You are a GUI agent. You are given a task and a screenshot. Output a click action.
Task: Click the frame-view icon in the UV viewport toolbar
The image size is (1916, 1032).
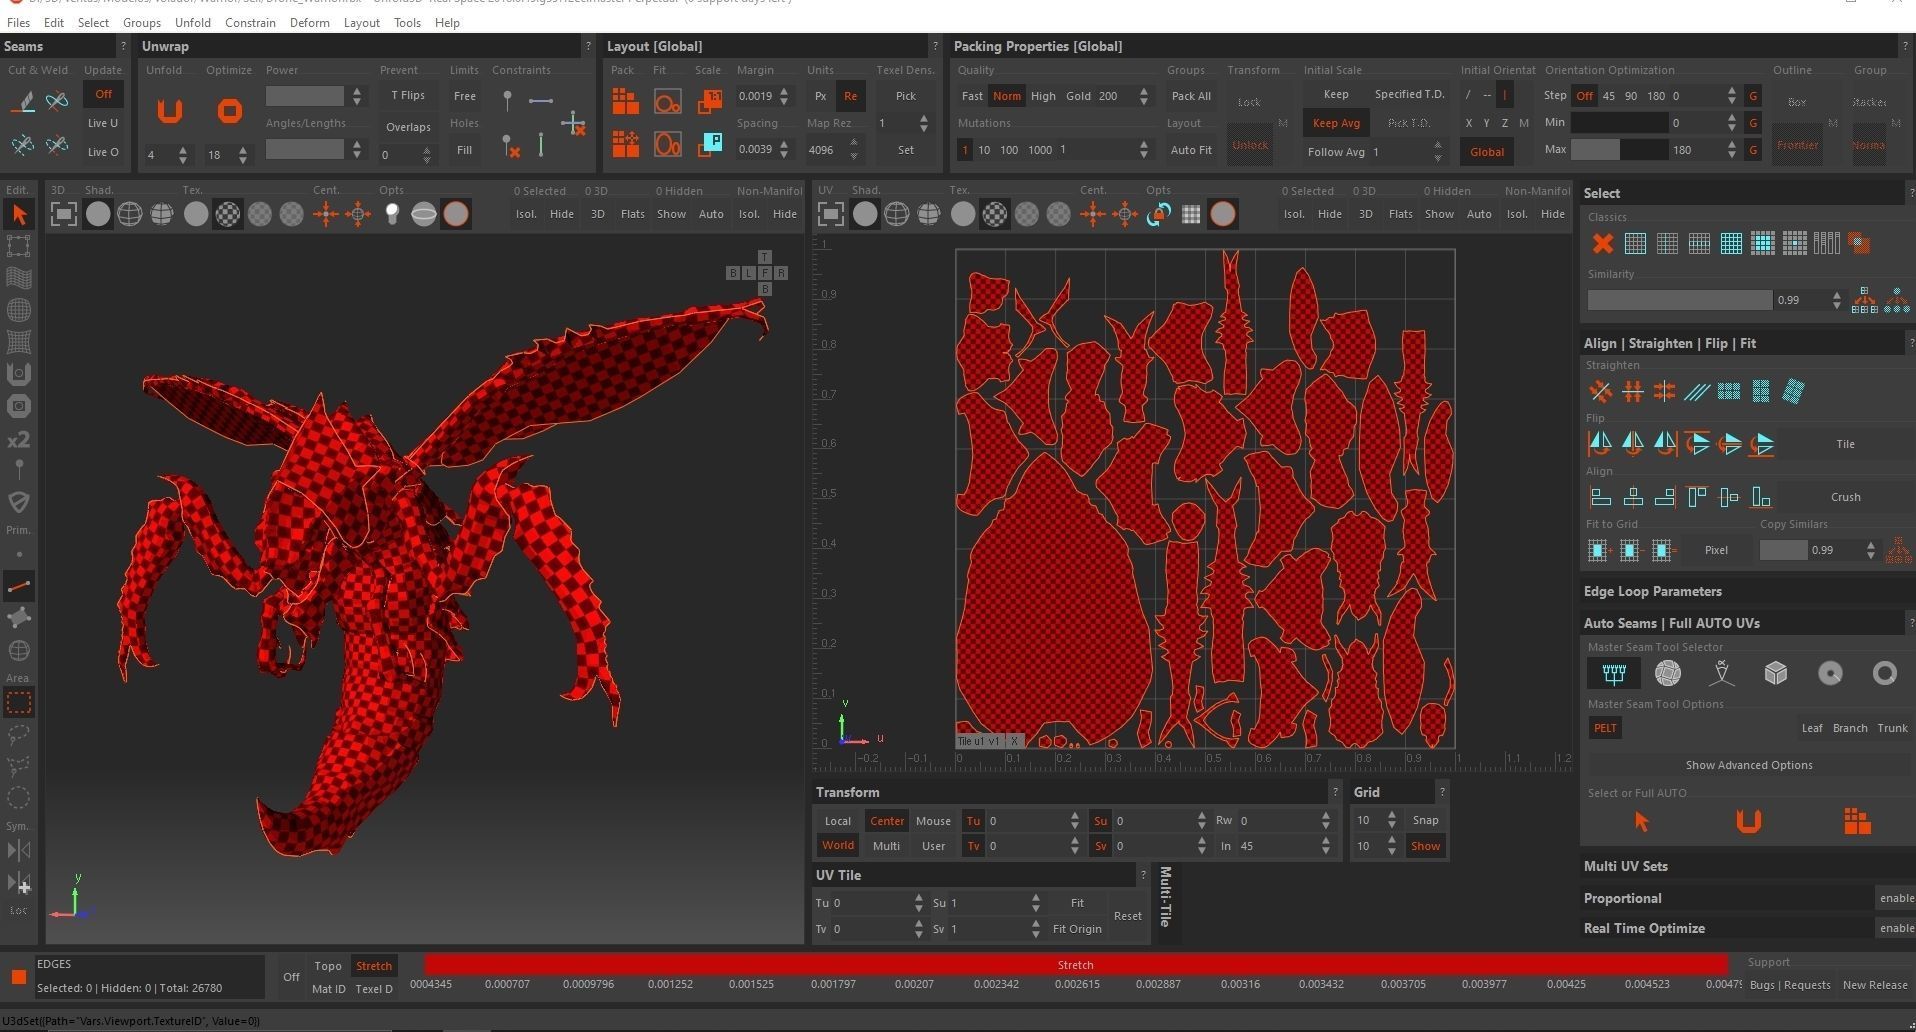point(830,214)
